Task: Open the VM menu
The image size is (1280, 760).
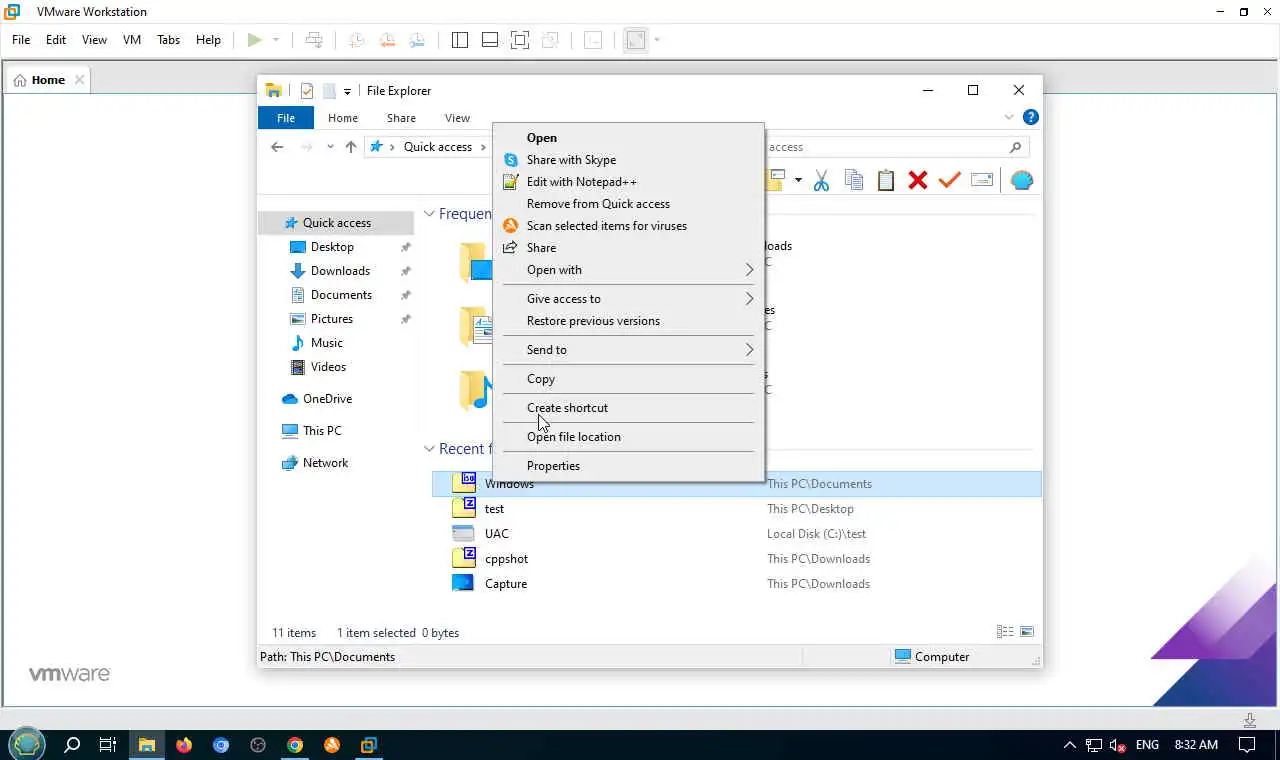Action: tap(132, 40)
